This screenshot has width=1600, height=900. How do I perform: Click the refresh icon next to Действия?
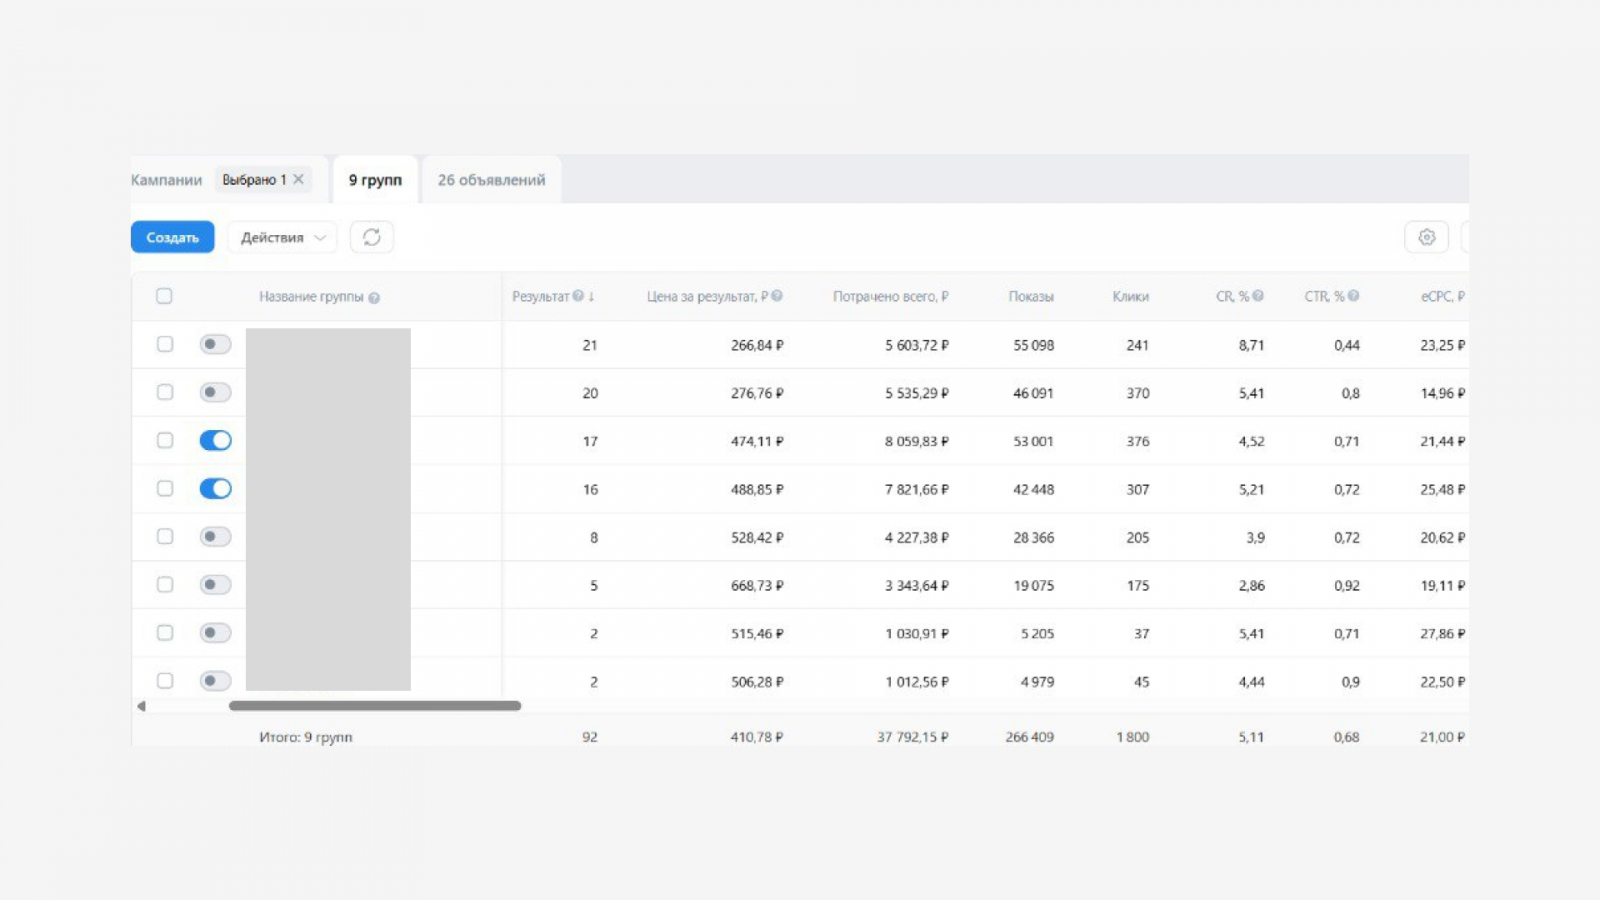(x=371, y=237)
